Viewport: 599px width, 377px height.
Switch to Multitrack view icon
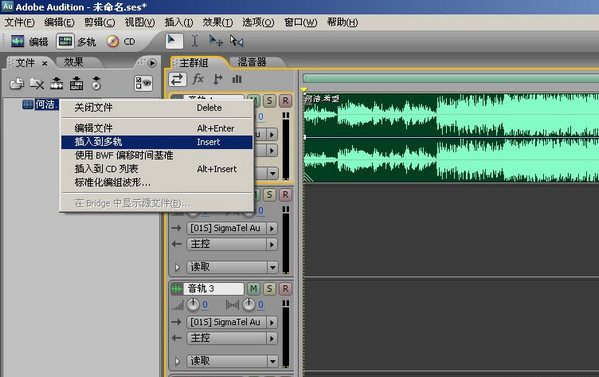(65, 41)
